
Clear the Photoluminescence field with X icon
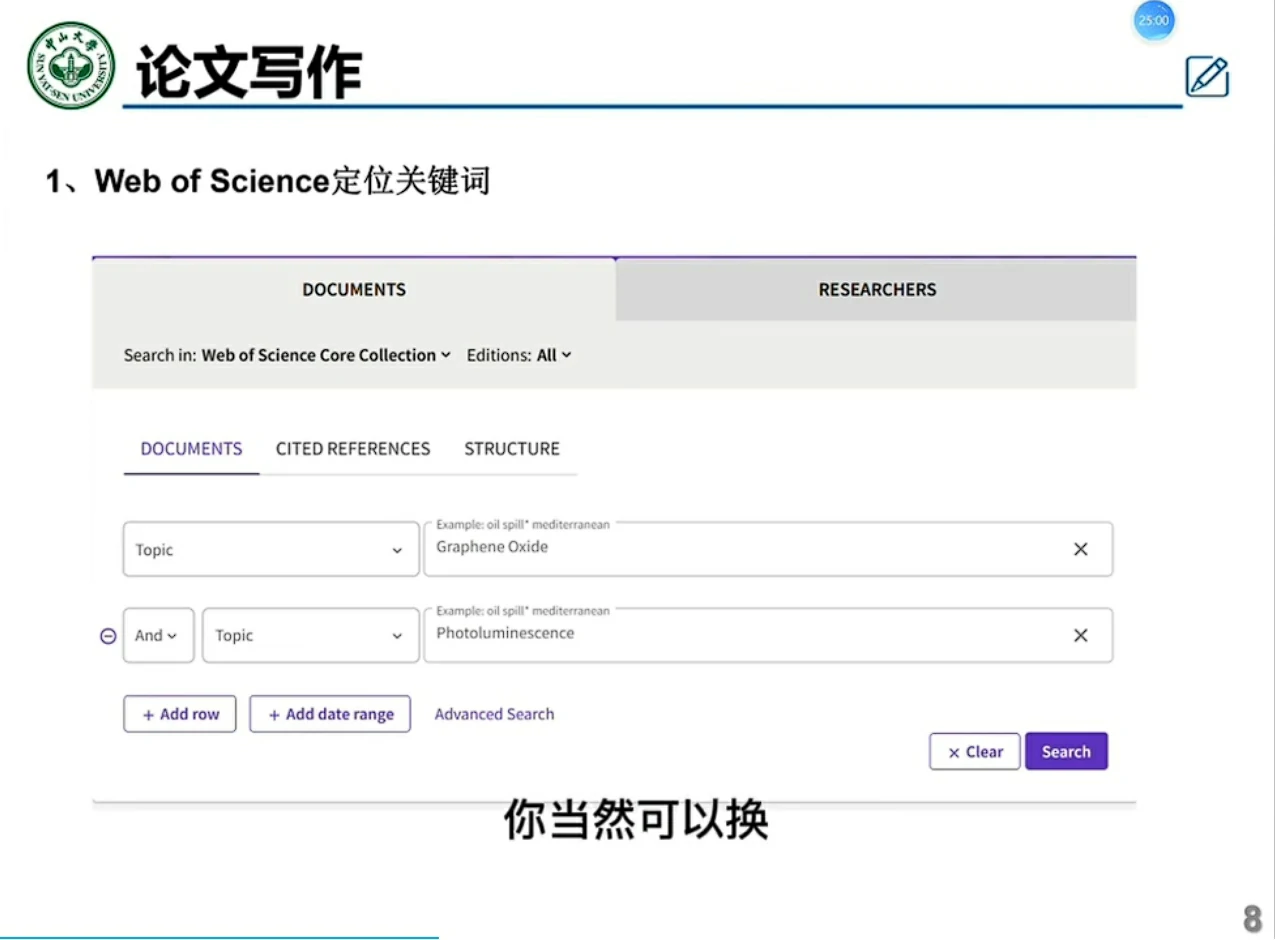1080,635
